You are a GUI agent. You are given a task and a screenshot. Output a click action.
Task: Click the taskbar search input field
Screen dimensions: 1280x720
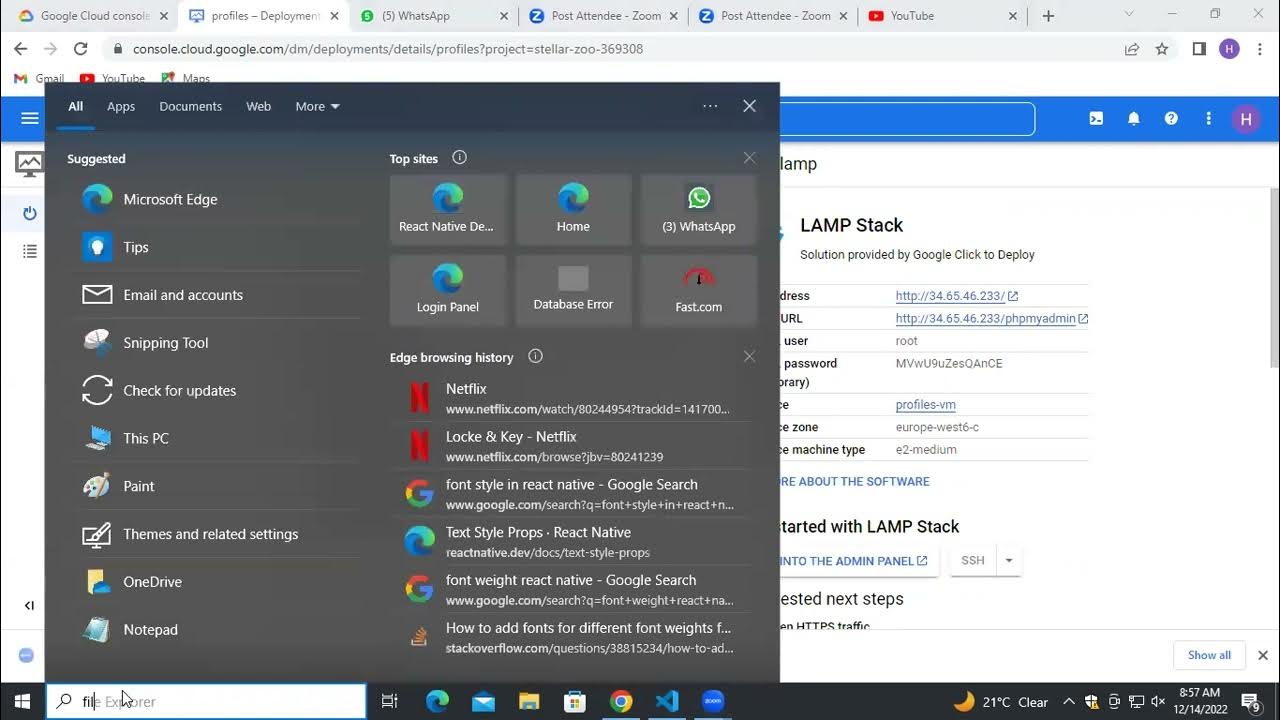click(x=206, y=702)
